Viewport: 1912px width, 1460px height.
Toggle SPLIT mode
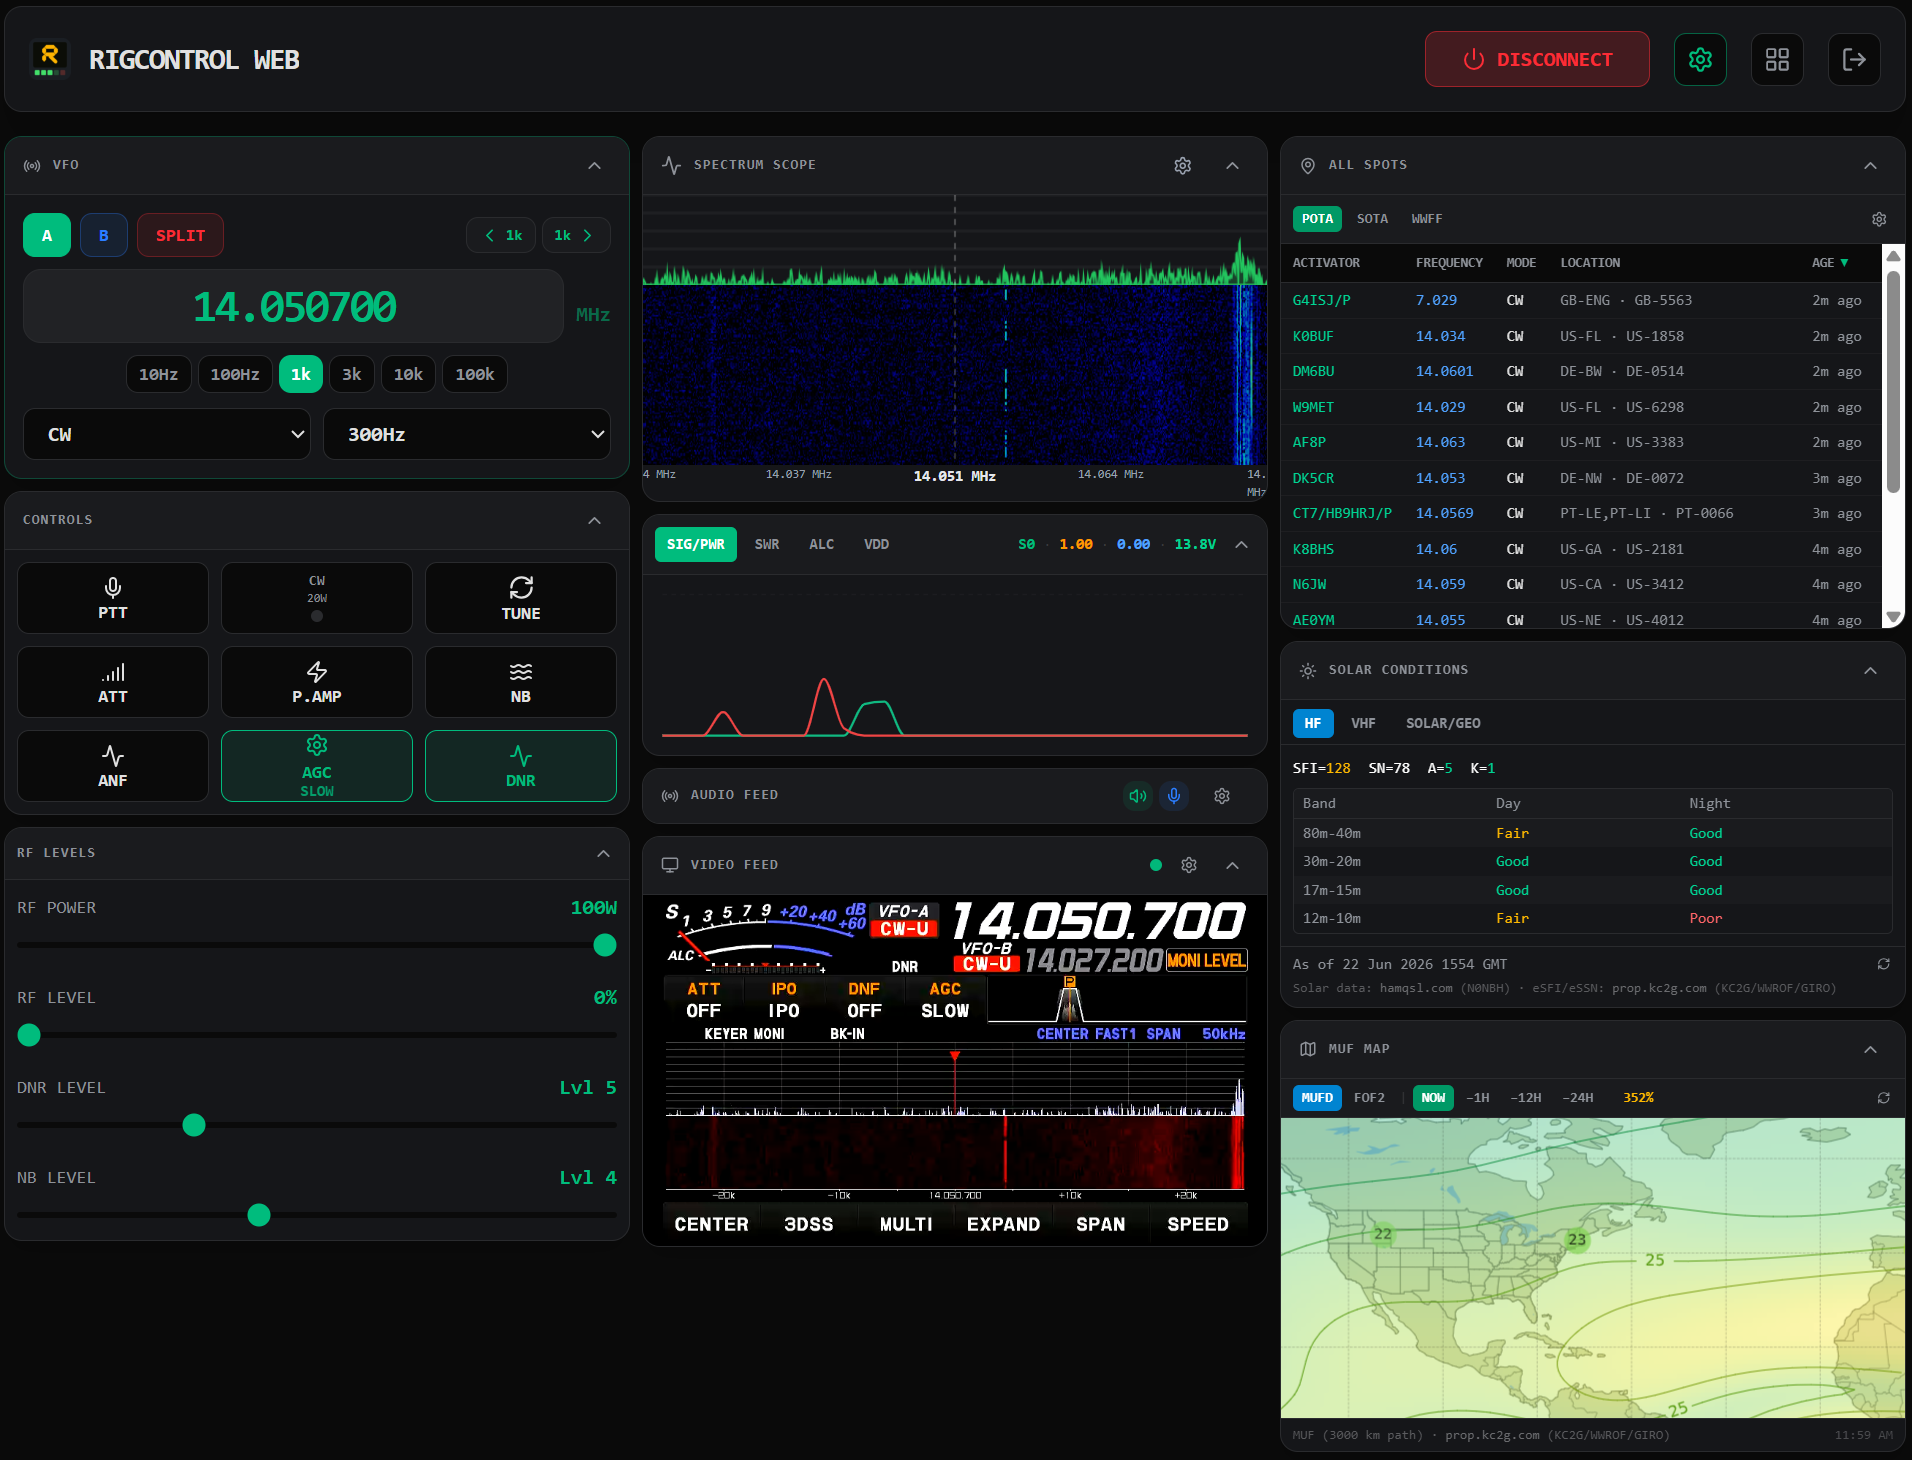click(180, 235)
